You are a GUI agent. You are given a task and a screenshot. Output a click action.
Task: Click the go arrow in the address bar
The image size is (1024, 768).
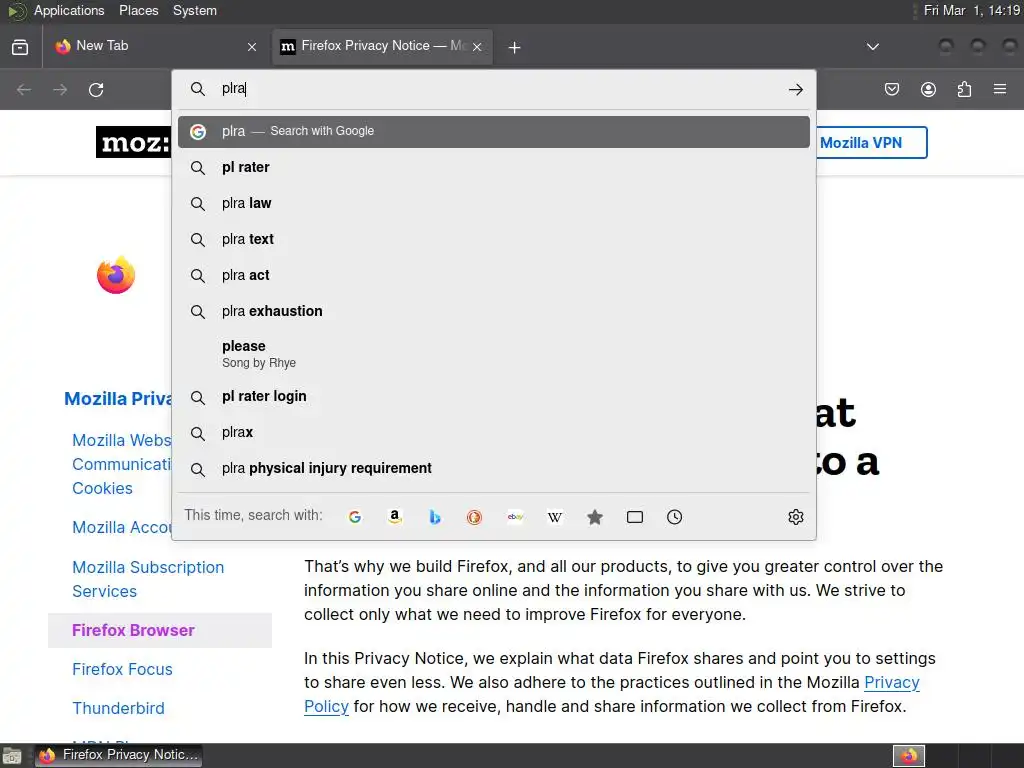pyautogui.click(x=795, y=89)
